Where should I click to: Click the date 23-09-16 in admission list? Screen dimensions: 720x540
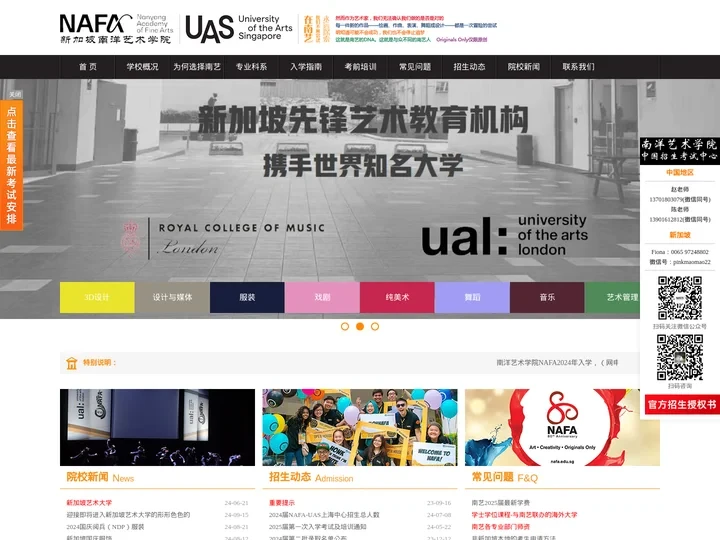(x=439, y=503)
